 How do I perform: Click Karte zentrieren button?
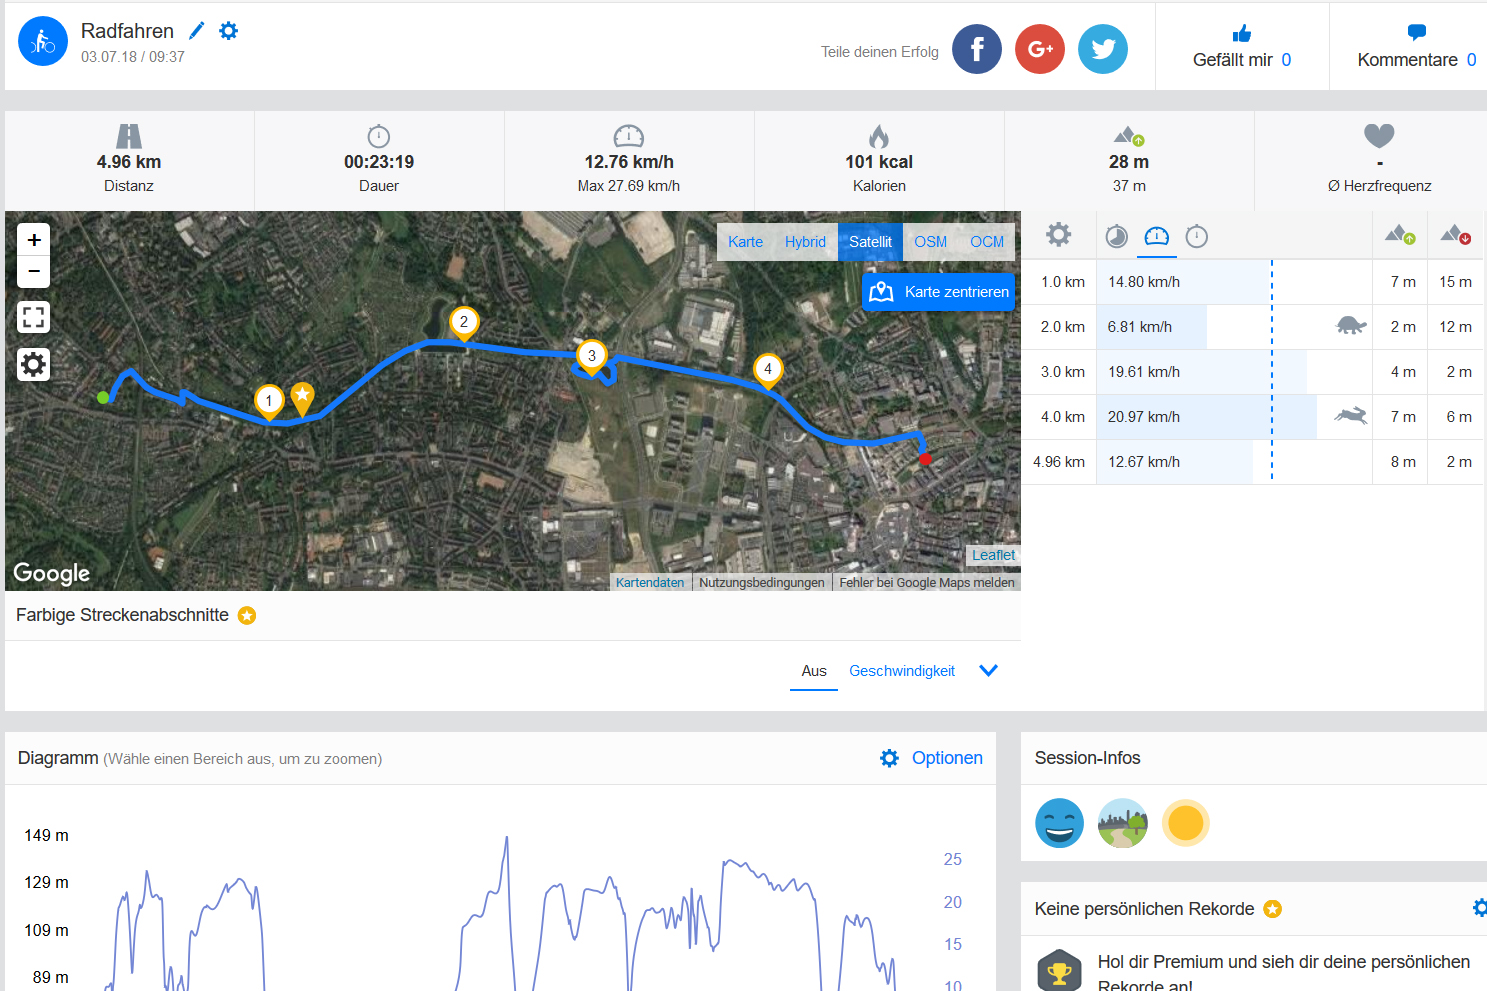point(938,292)
